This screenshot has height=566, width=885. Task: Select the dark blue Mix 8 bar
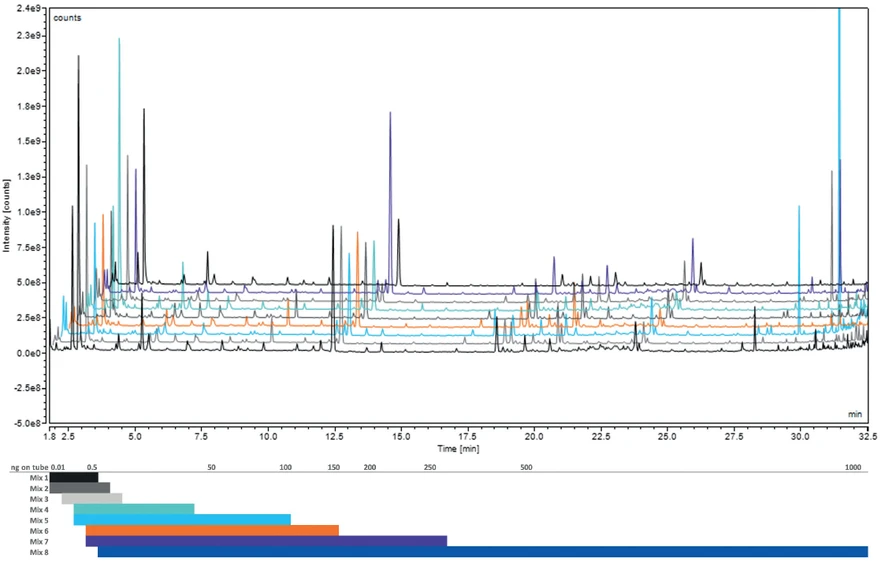click(482, 552)
